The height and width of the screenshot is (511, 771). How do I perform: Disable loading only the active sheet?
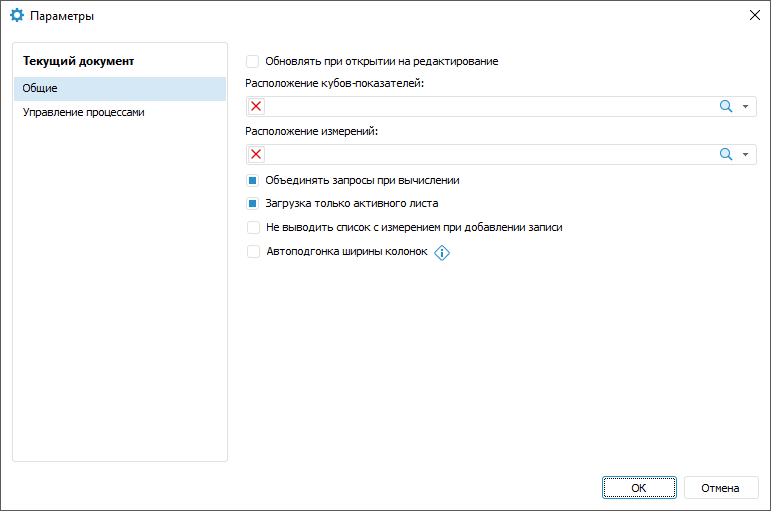pos(253,204)
